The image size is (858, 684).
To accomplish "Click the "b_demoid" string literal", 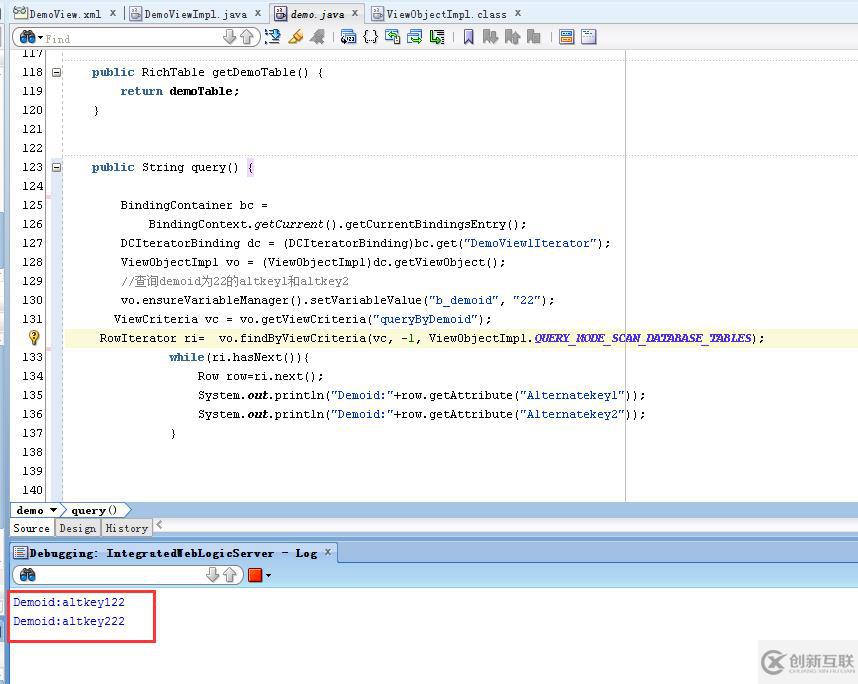I will click(463, 300).
